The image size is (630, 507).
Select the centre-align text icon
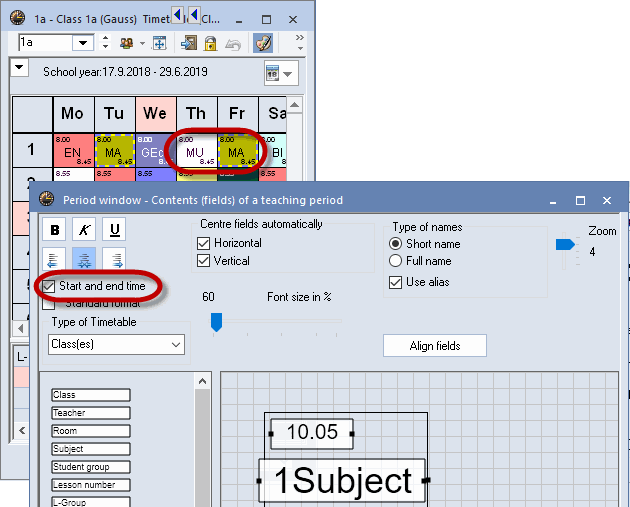pyautogui.click(x=85, y=259)
